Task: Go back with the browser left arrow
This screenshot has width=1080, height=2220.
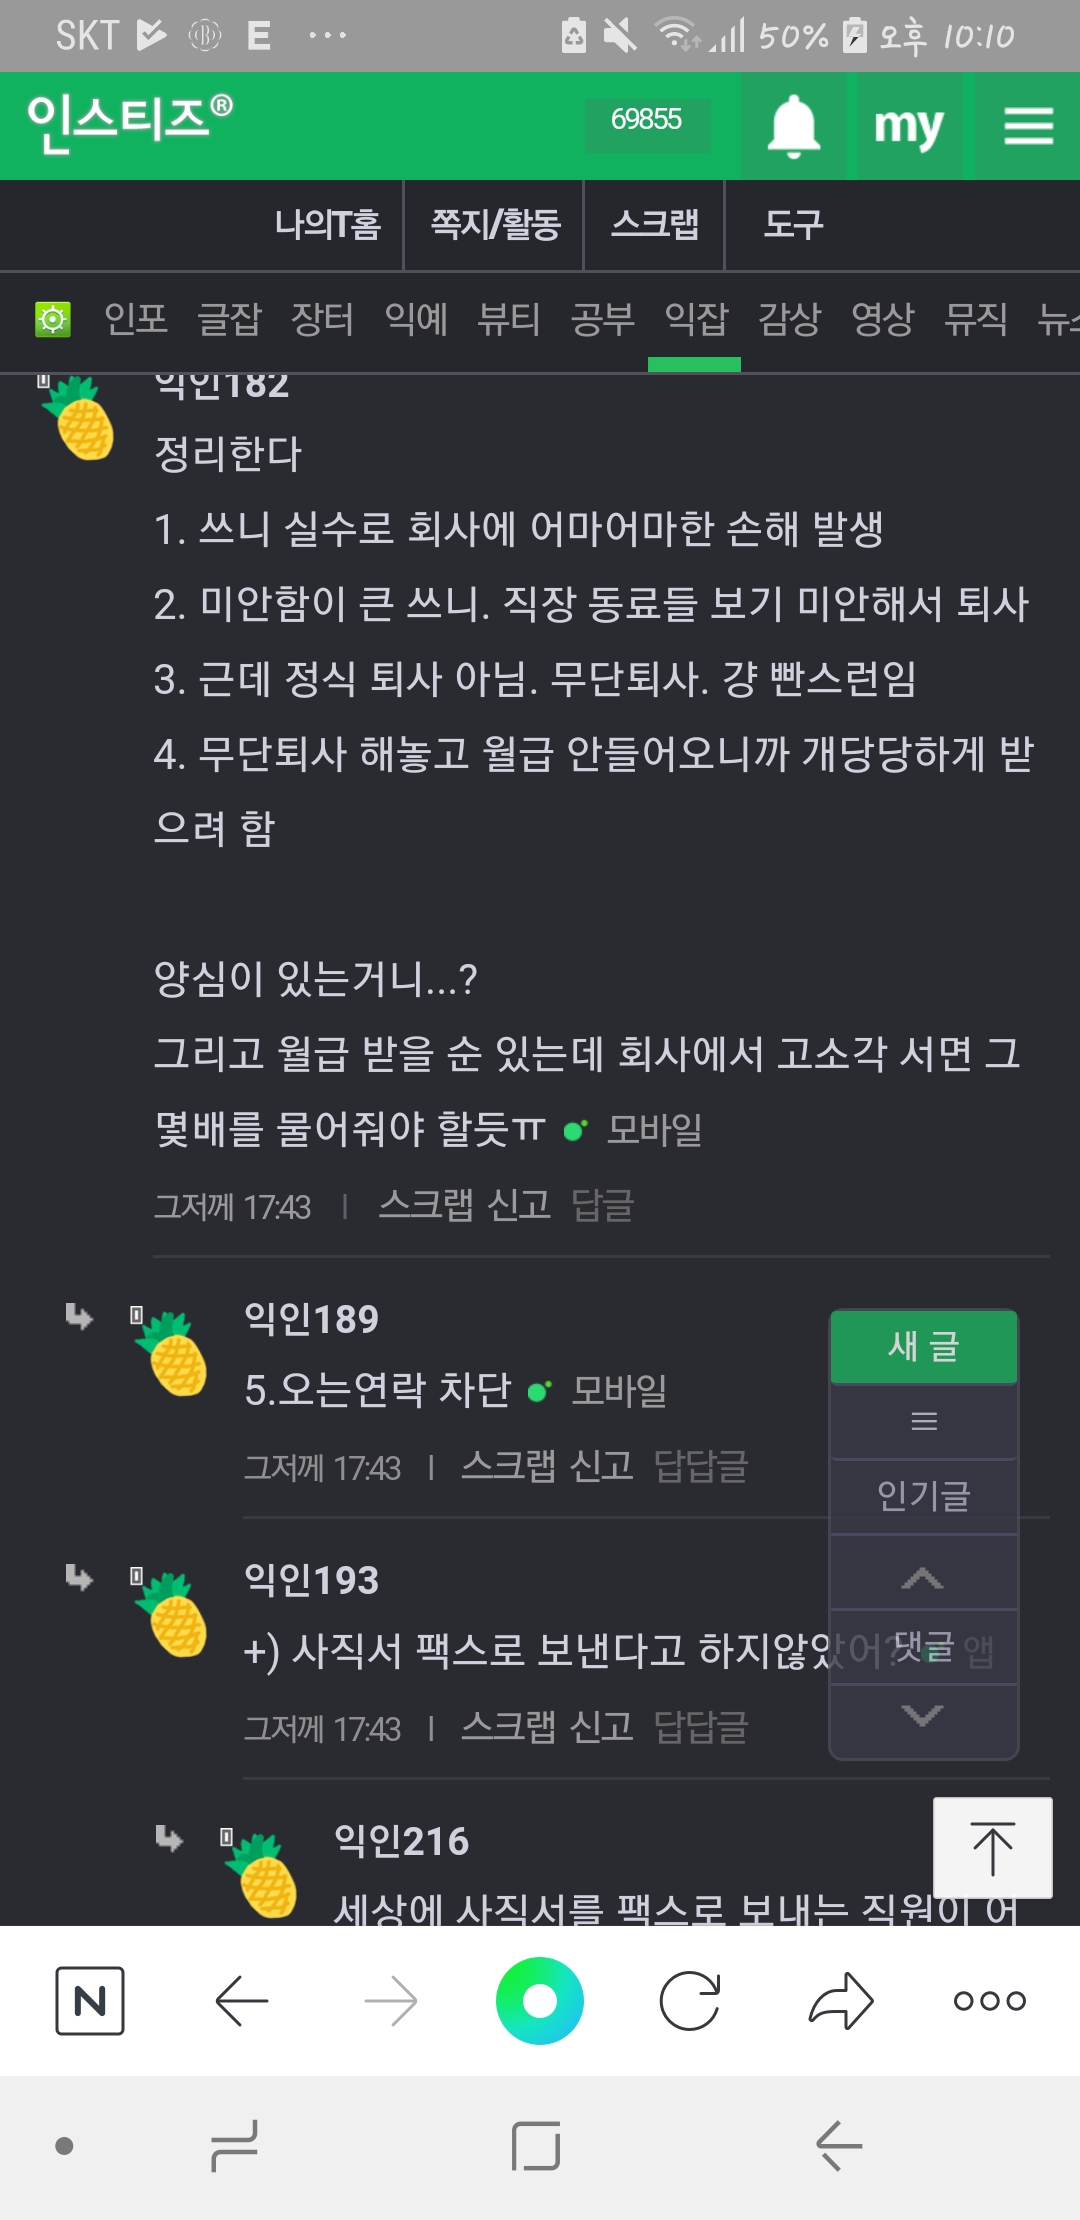Action: click(x=242, y=2000)
